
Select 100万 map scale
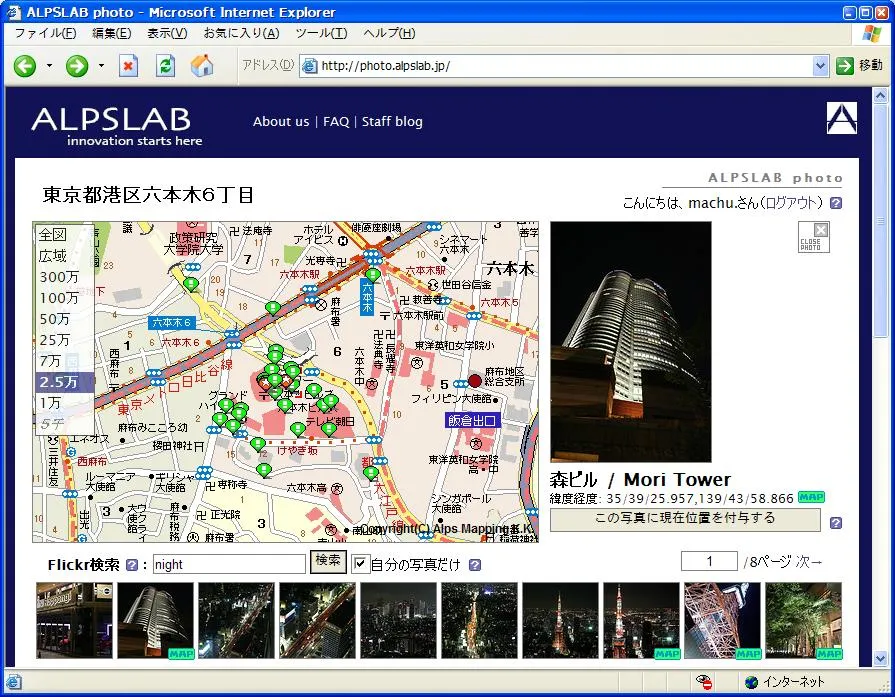(59, 298)
